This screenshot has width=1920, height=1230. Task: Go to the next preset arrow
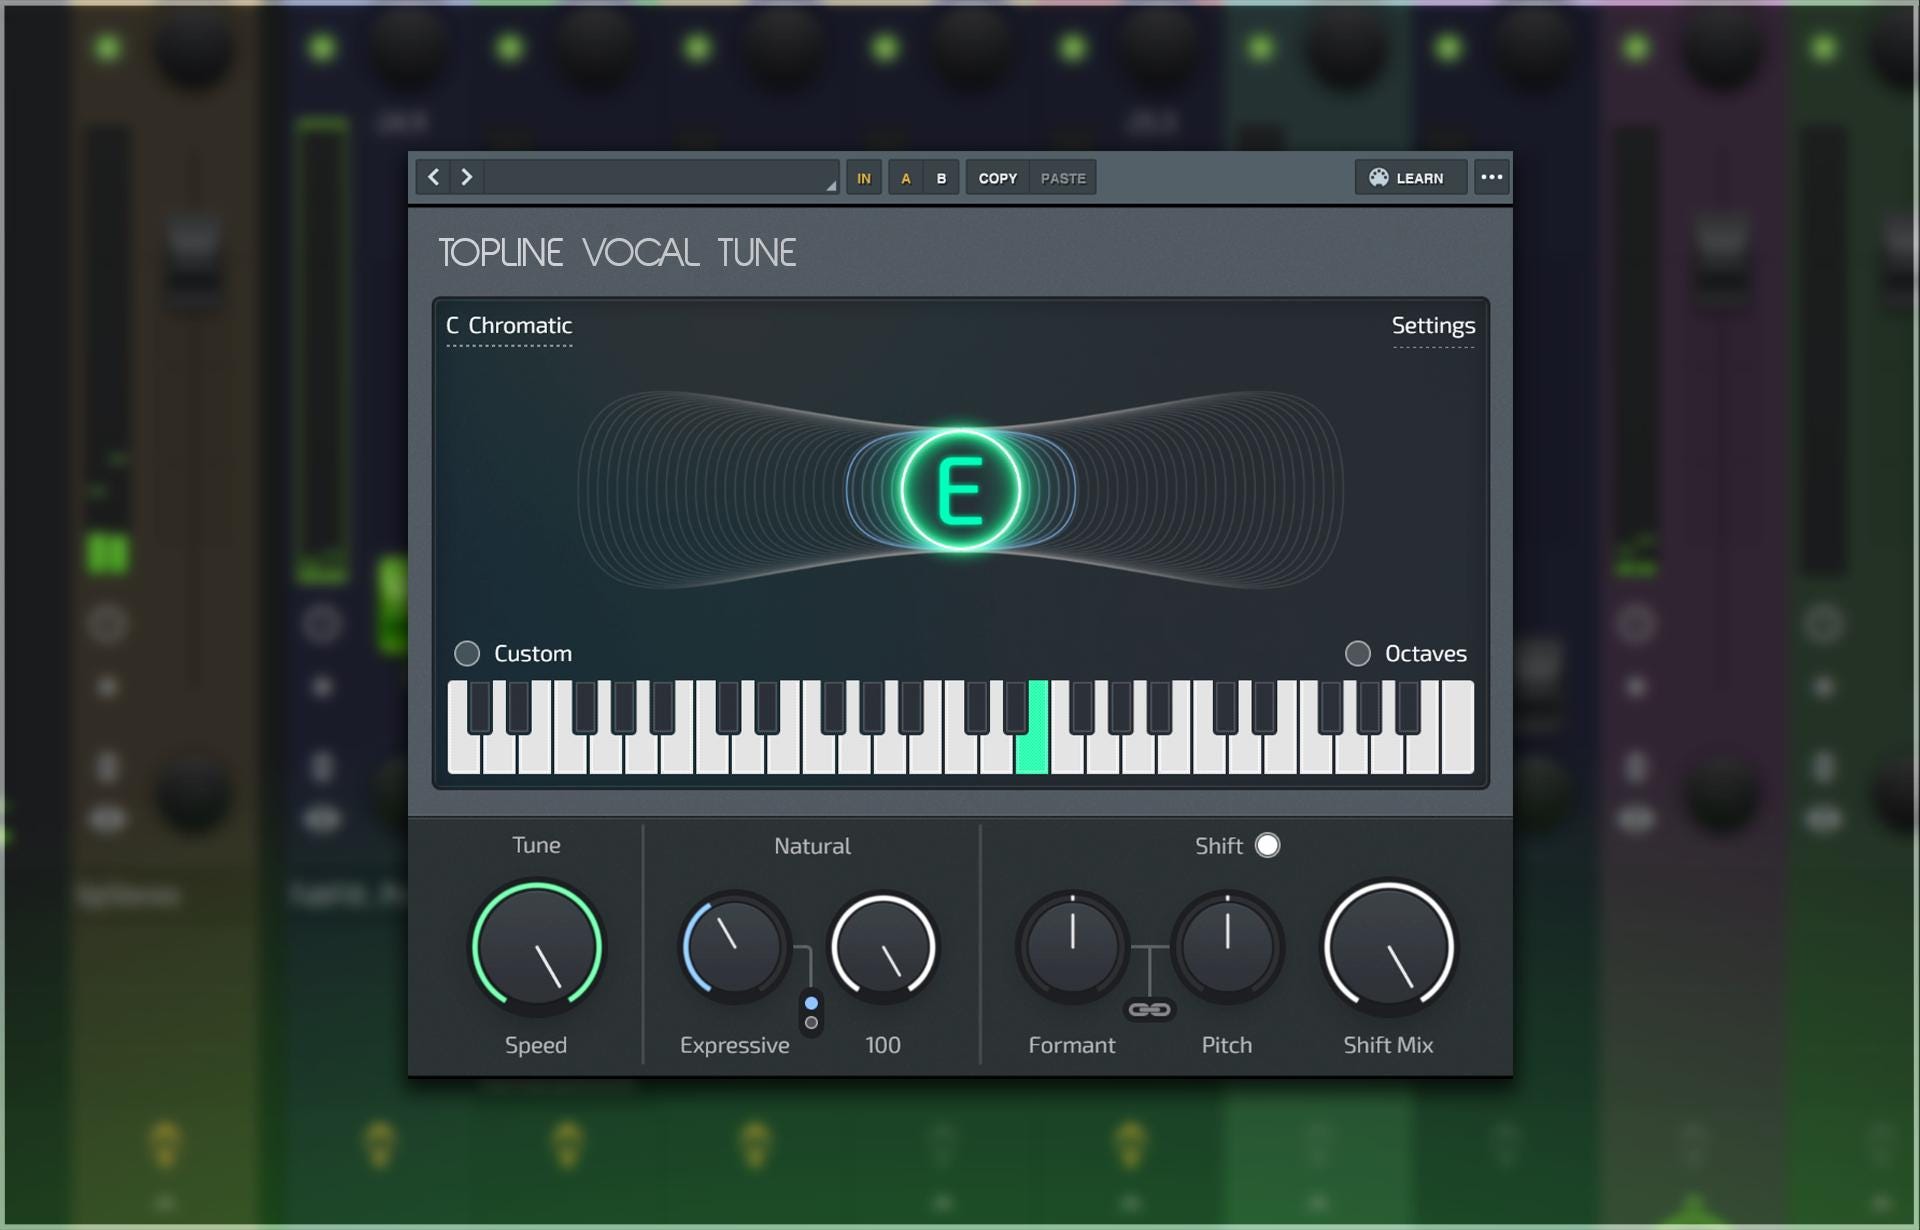(x=467, y=178)
